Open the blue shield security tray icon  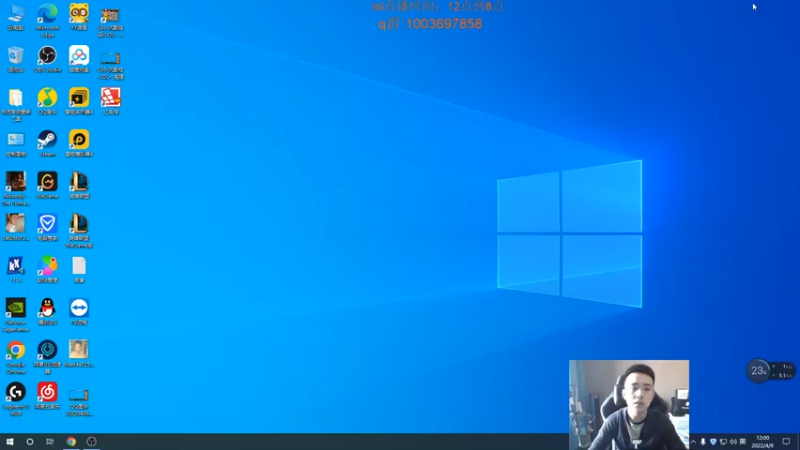[713, 442]
